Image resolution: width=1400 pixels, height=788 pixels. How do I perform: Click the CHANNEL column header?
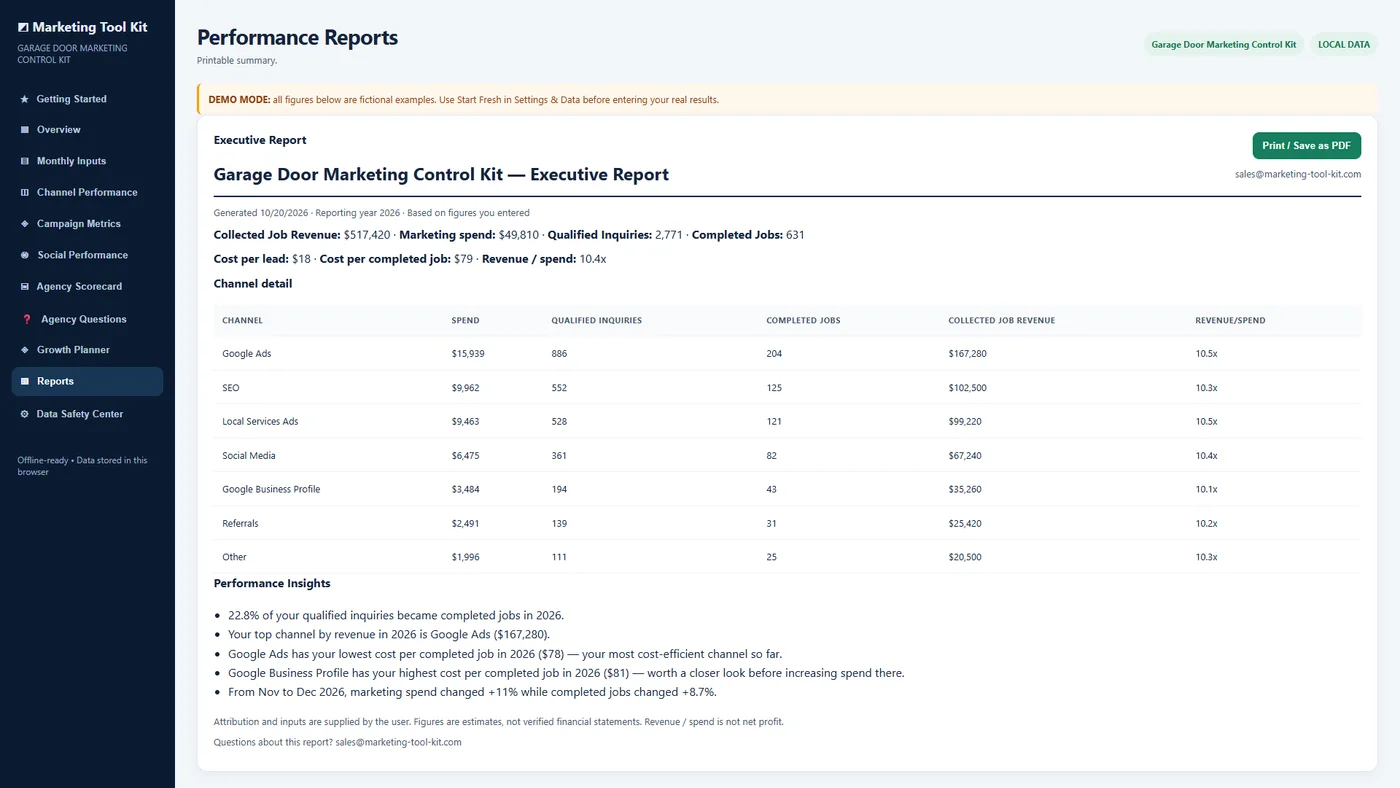pyautogui.click(x=242, y=320)
